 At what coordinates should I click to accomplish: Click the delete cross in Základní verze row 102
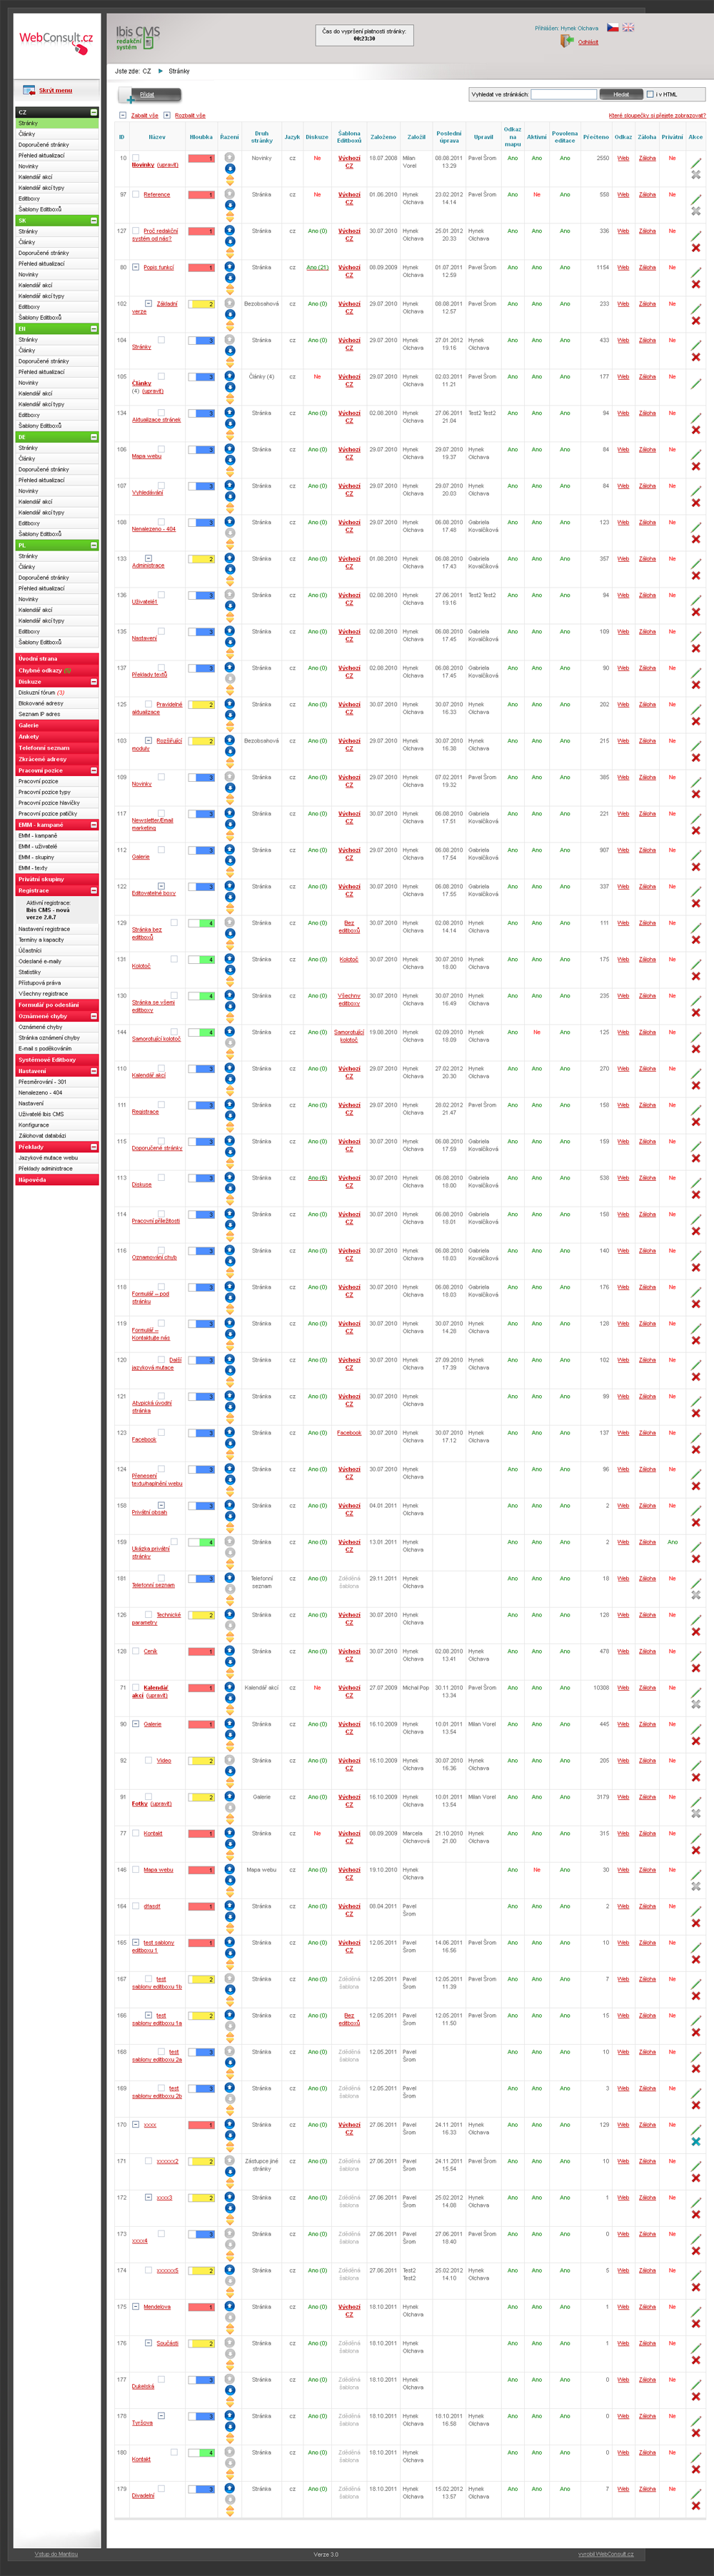(696, 321)
